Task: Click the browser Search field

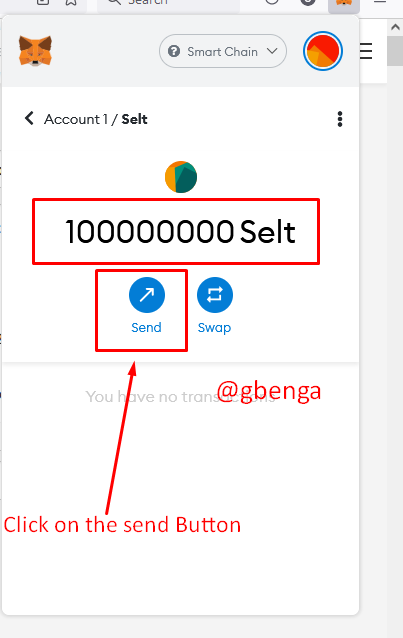Action: tap(168, 3)
